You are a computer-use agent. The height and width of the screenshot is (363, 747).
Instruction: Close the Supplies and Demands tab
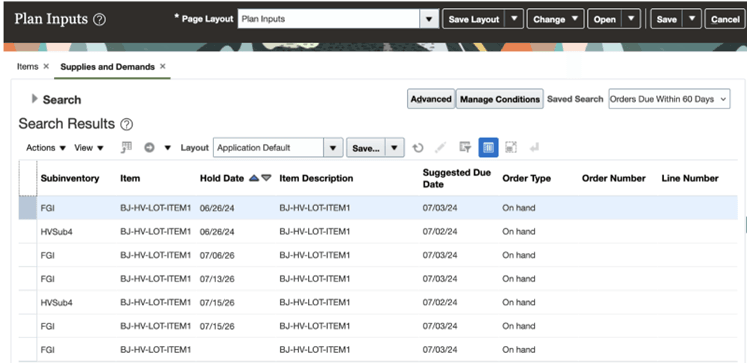pos(162,67)
